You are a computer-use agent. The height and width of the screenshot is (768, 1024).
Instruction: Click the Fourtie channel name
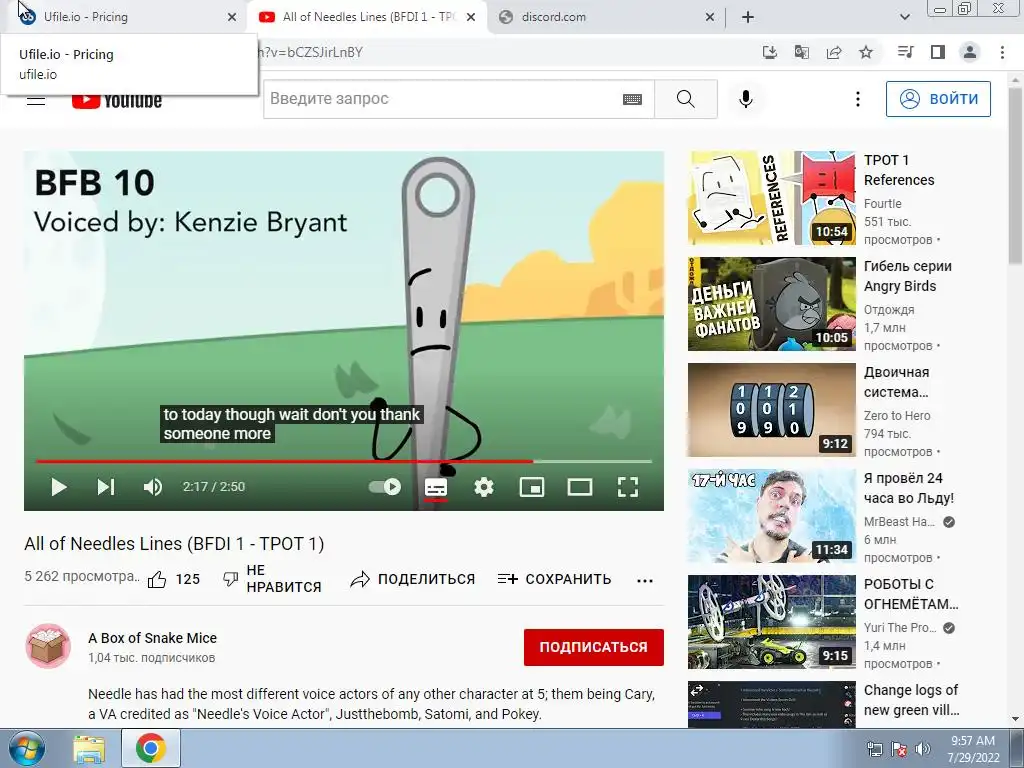tap(882, 204)
